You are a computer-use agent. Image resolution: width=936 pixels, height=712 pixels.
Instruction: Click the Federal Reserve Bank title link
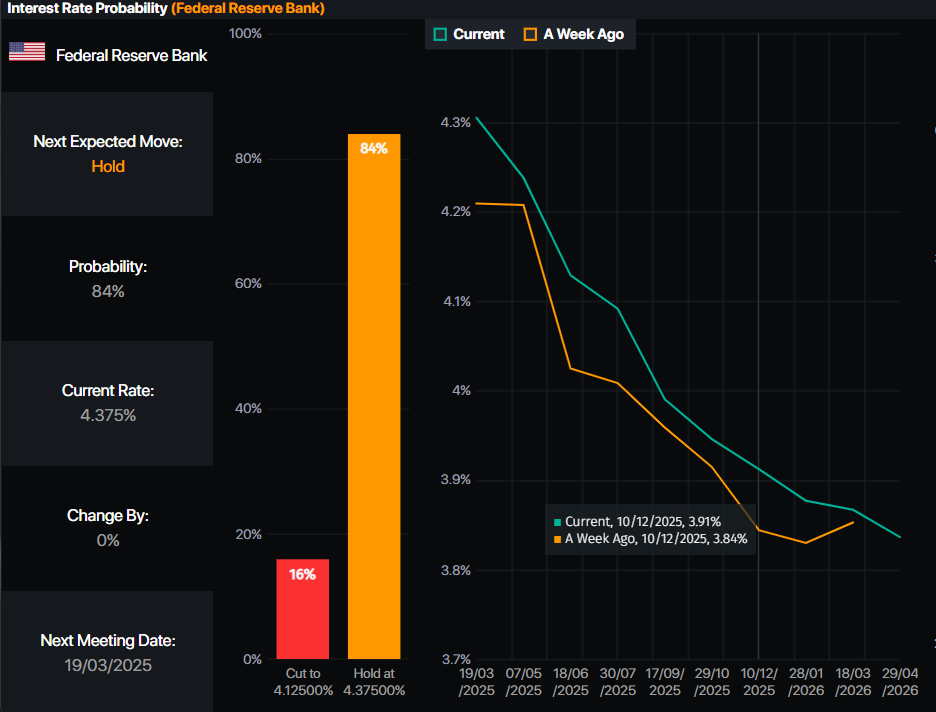click(x=248, y=8)
